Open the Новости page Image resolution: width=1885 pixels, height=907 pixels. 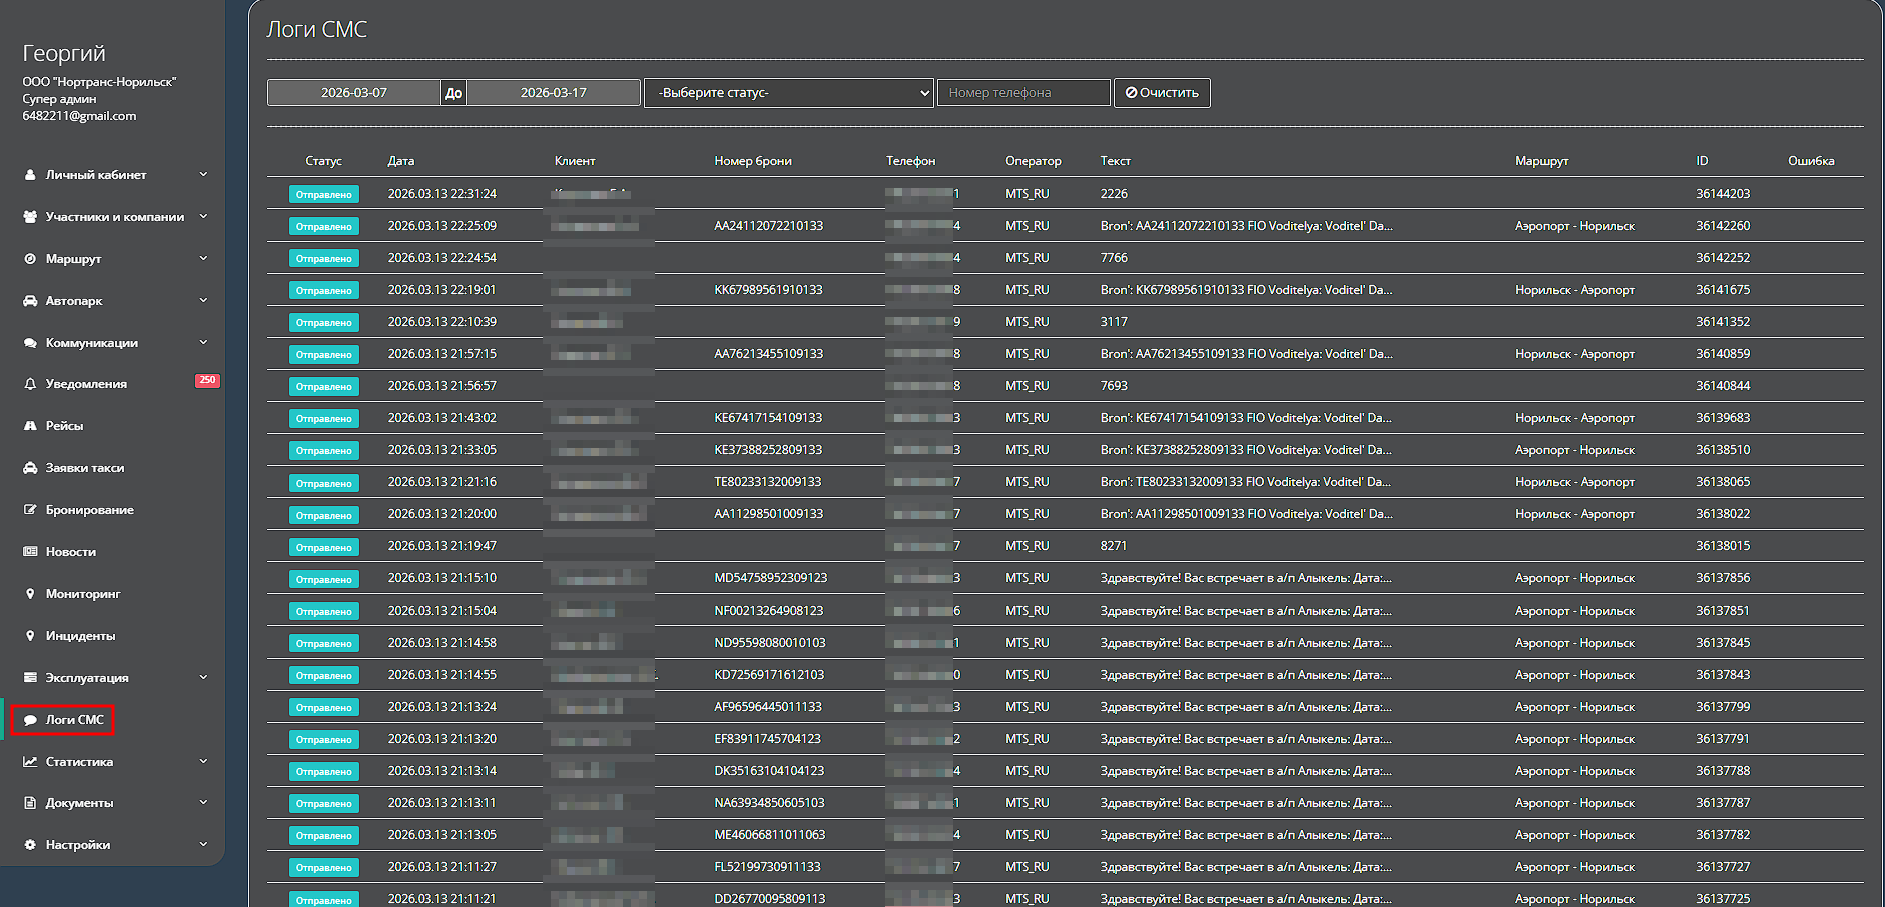coord(70,552)
